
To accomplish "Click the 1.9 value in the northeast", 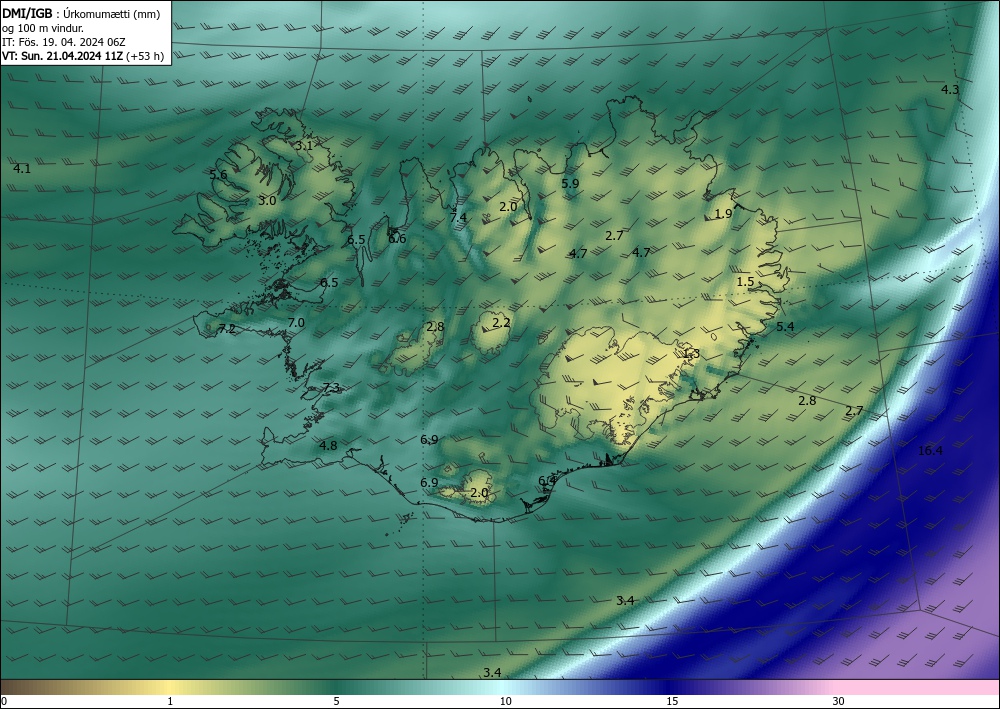I will pos(723,214).
